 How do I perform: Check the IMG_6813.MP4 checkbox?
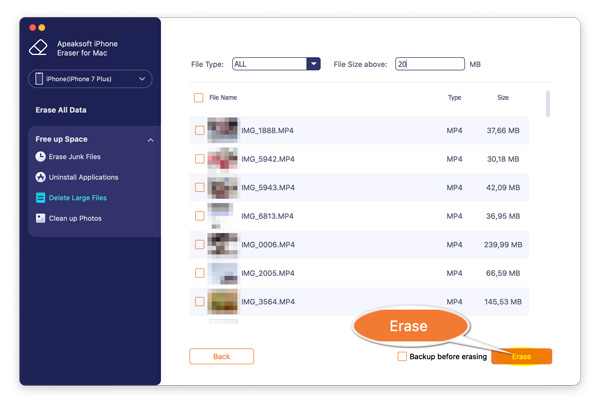click(200, 216)
